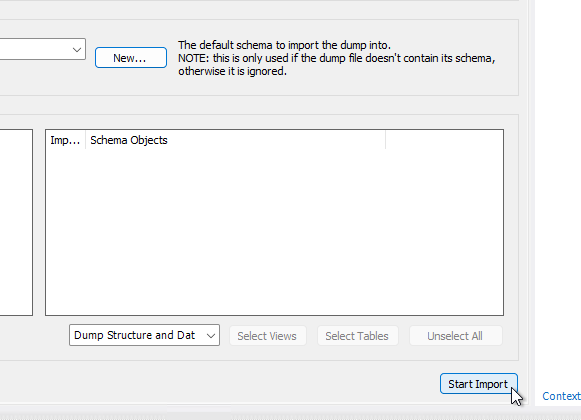Expand the Dump Structure and Dat dropdown
This screenshot has width=581, height=420.
click(x=144, y=335)
